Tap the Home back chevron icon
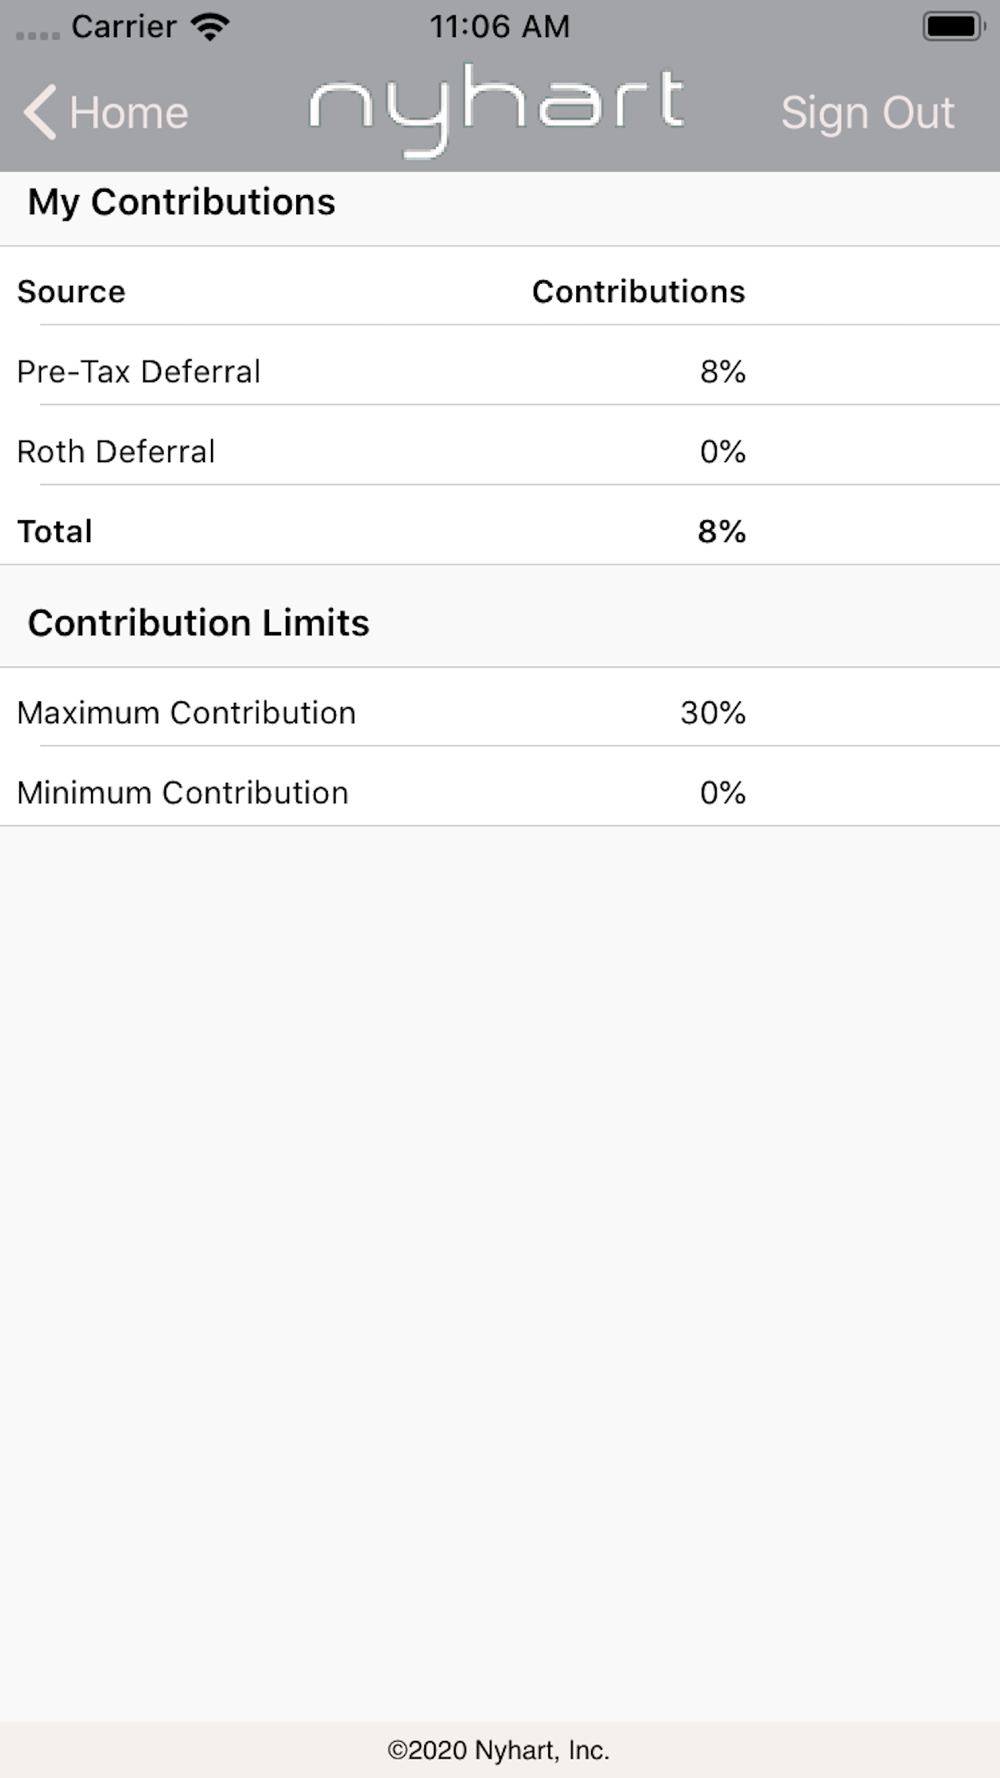Image resolution: width=1000 pixels, height=1778 pixels. pos(40,112)
